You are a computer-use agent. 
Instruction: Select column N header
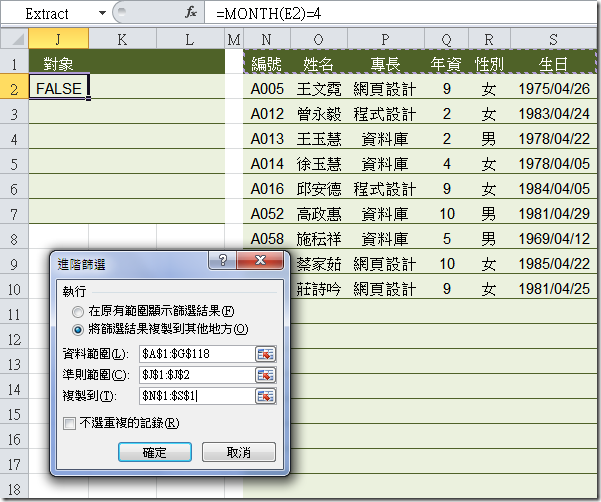tap(267, 39)
